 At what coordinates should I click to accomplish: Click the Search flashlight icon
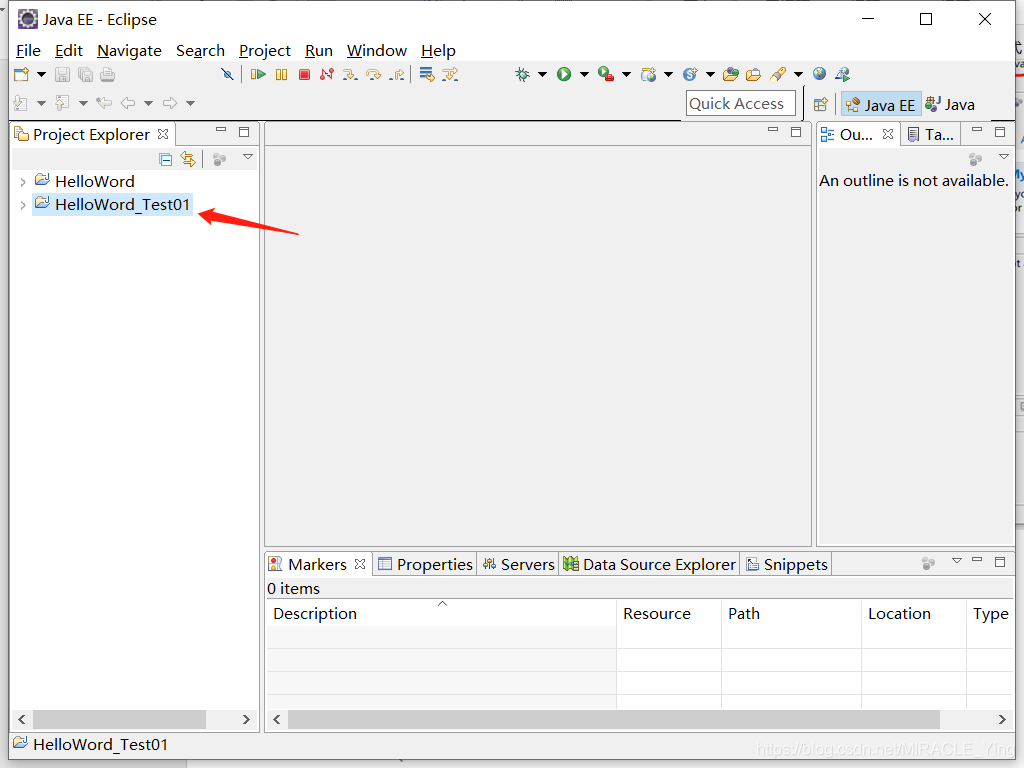(778, 74)
